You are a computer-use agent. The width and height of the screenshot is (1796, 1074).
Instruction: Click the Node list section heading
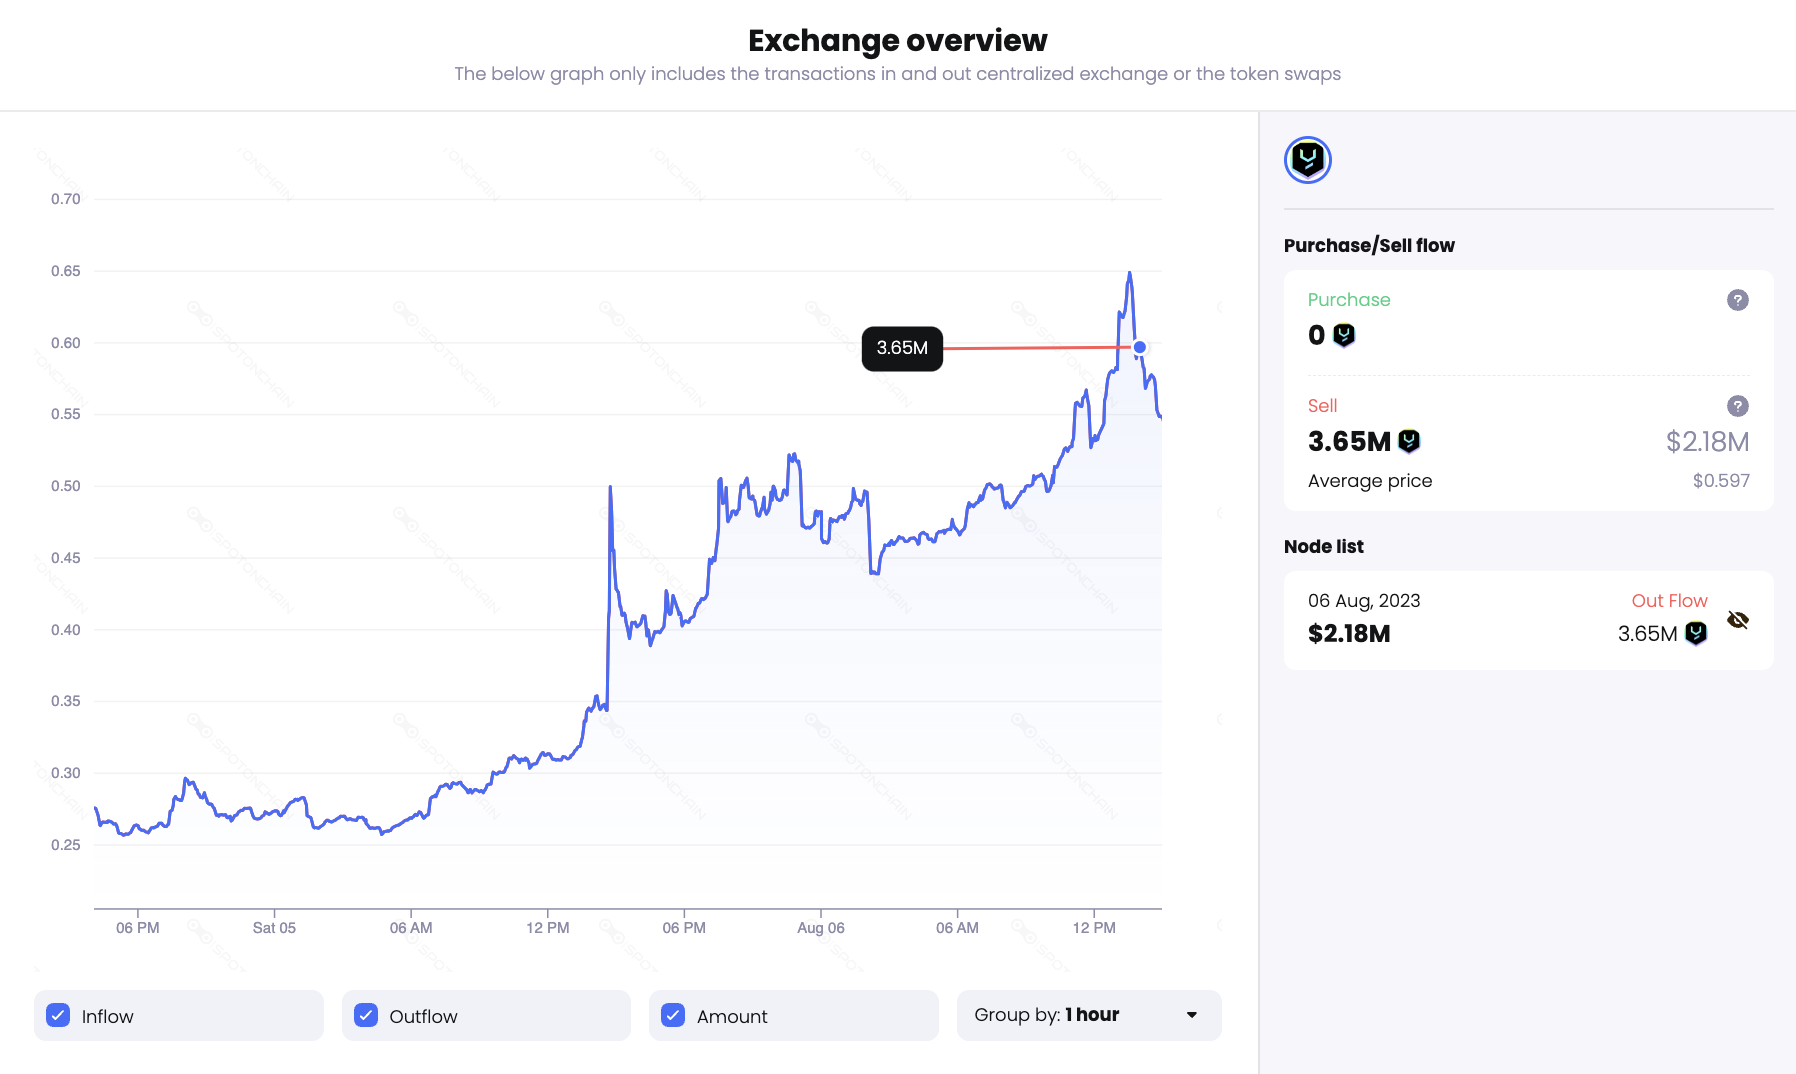coord(1324,546)
